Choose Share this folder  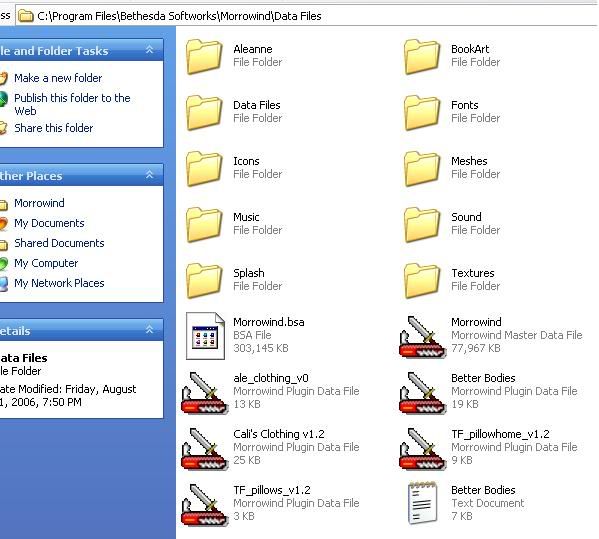point(53,128)
